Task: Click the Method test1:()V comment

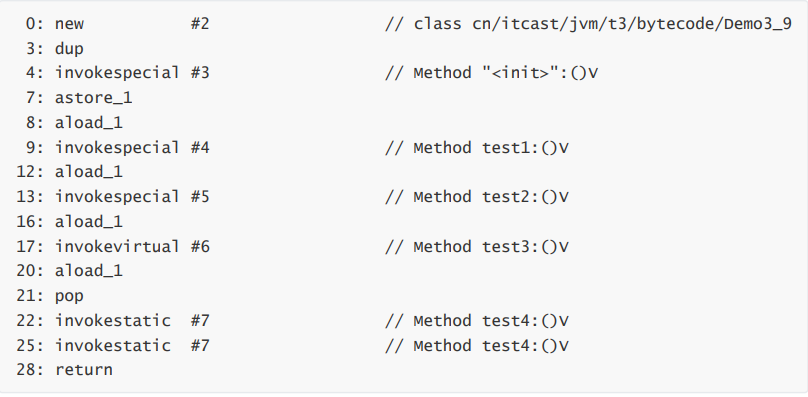Action: [477, 147]
